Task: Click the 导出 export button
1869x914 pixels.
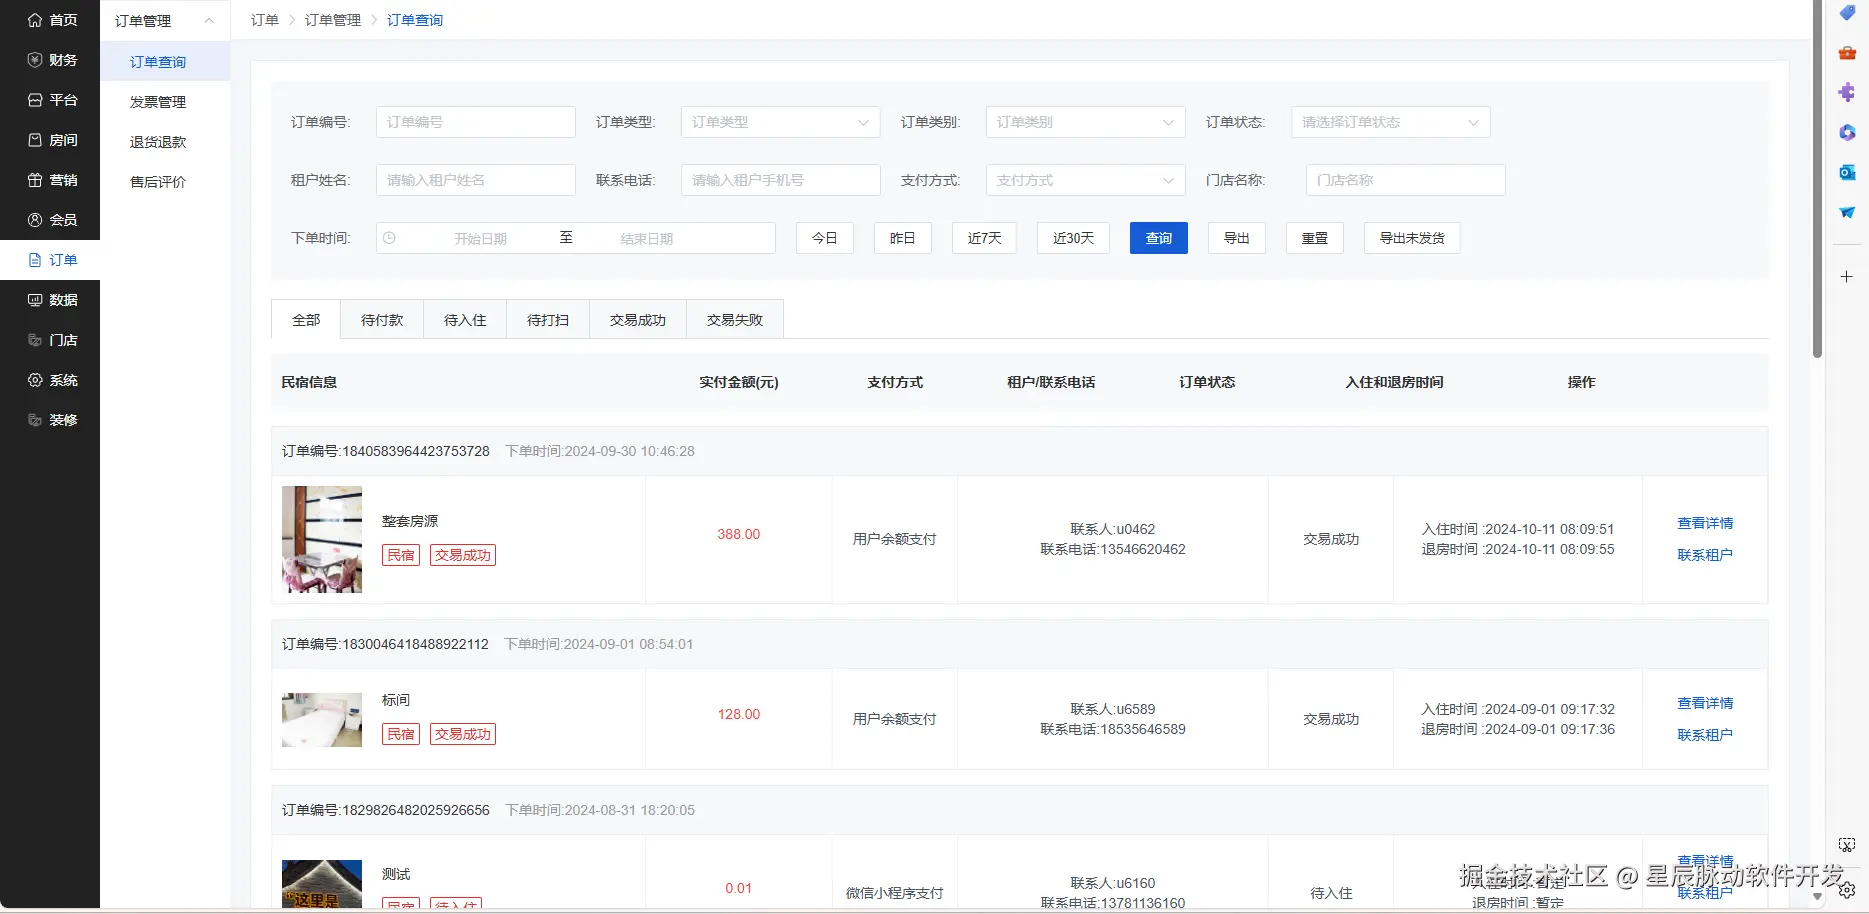Action: click(x=1237, y=238)
